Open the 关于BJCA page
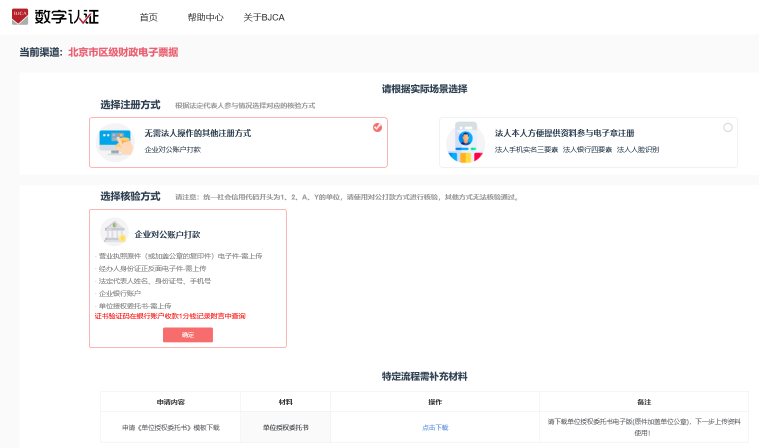This screenshot has width=759, height=448. [x=264, y=17]
